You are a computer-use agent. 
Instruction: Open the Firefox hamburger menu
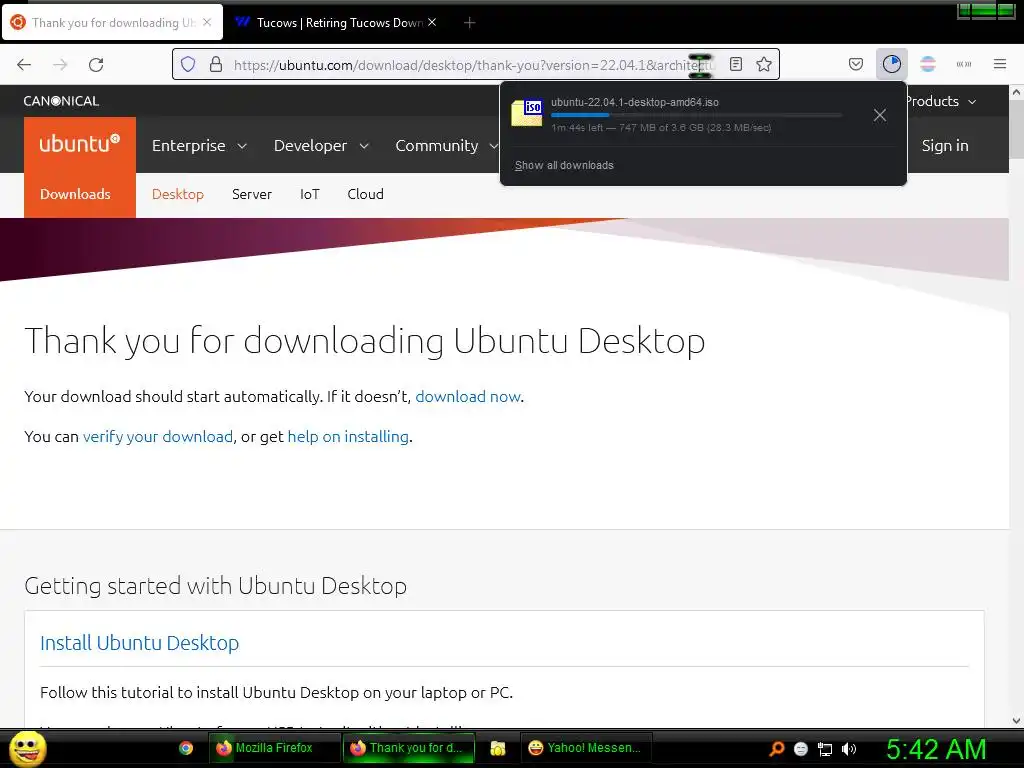[1000, 64]
